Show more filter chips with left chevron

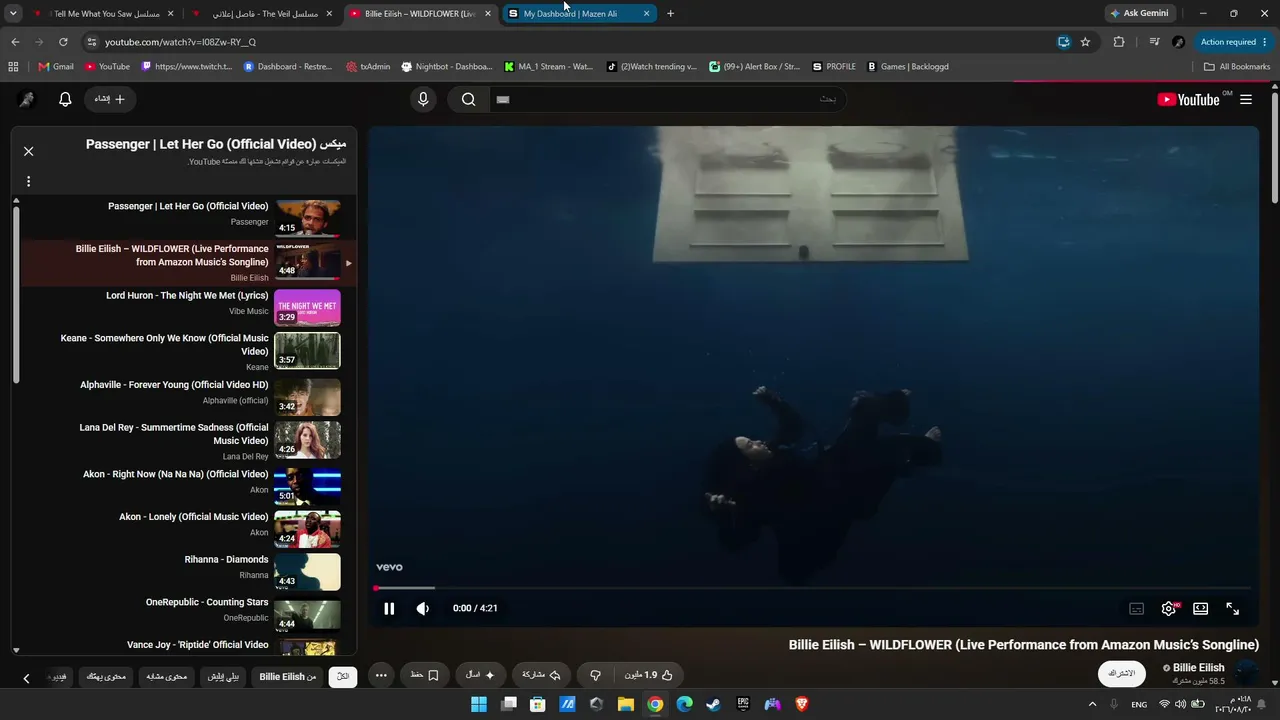pos(26,678)
